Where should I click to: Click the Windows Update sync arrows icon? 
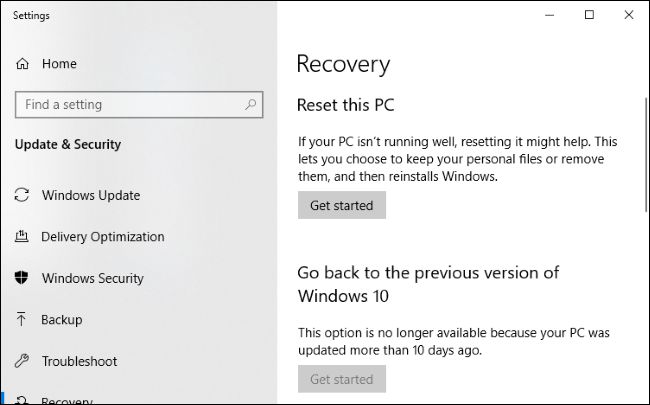point(22,196)
